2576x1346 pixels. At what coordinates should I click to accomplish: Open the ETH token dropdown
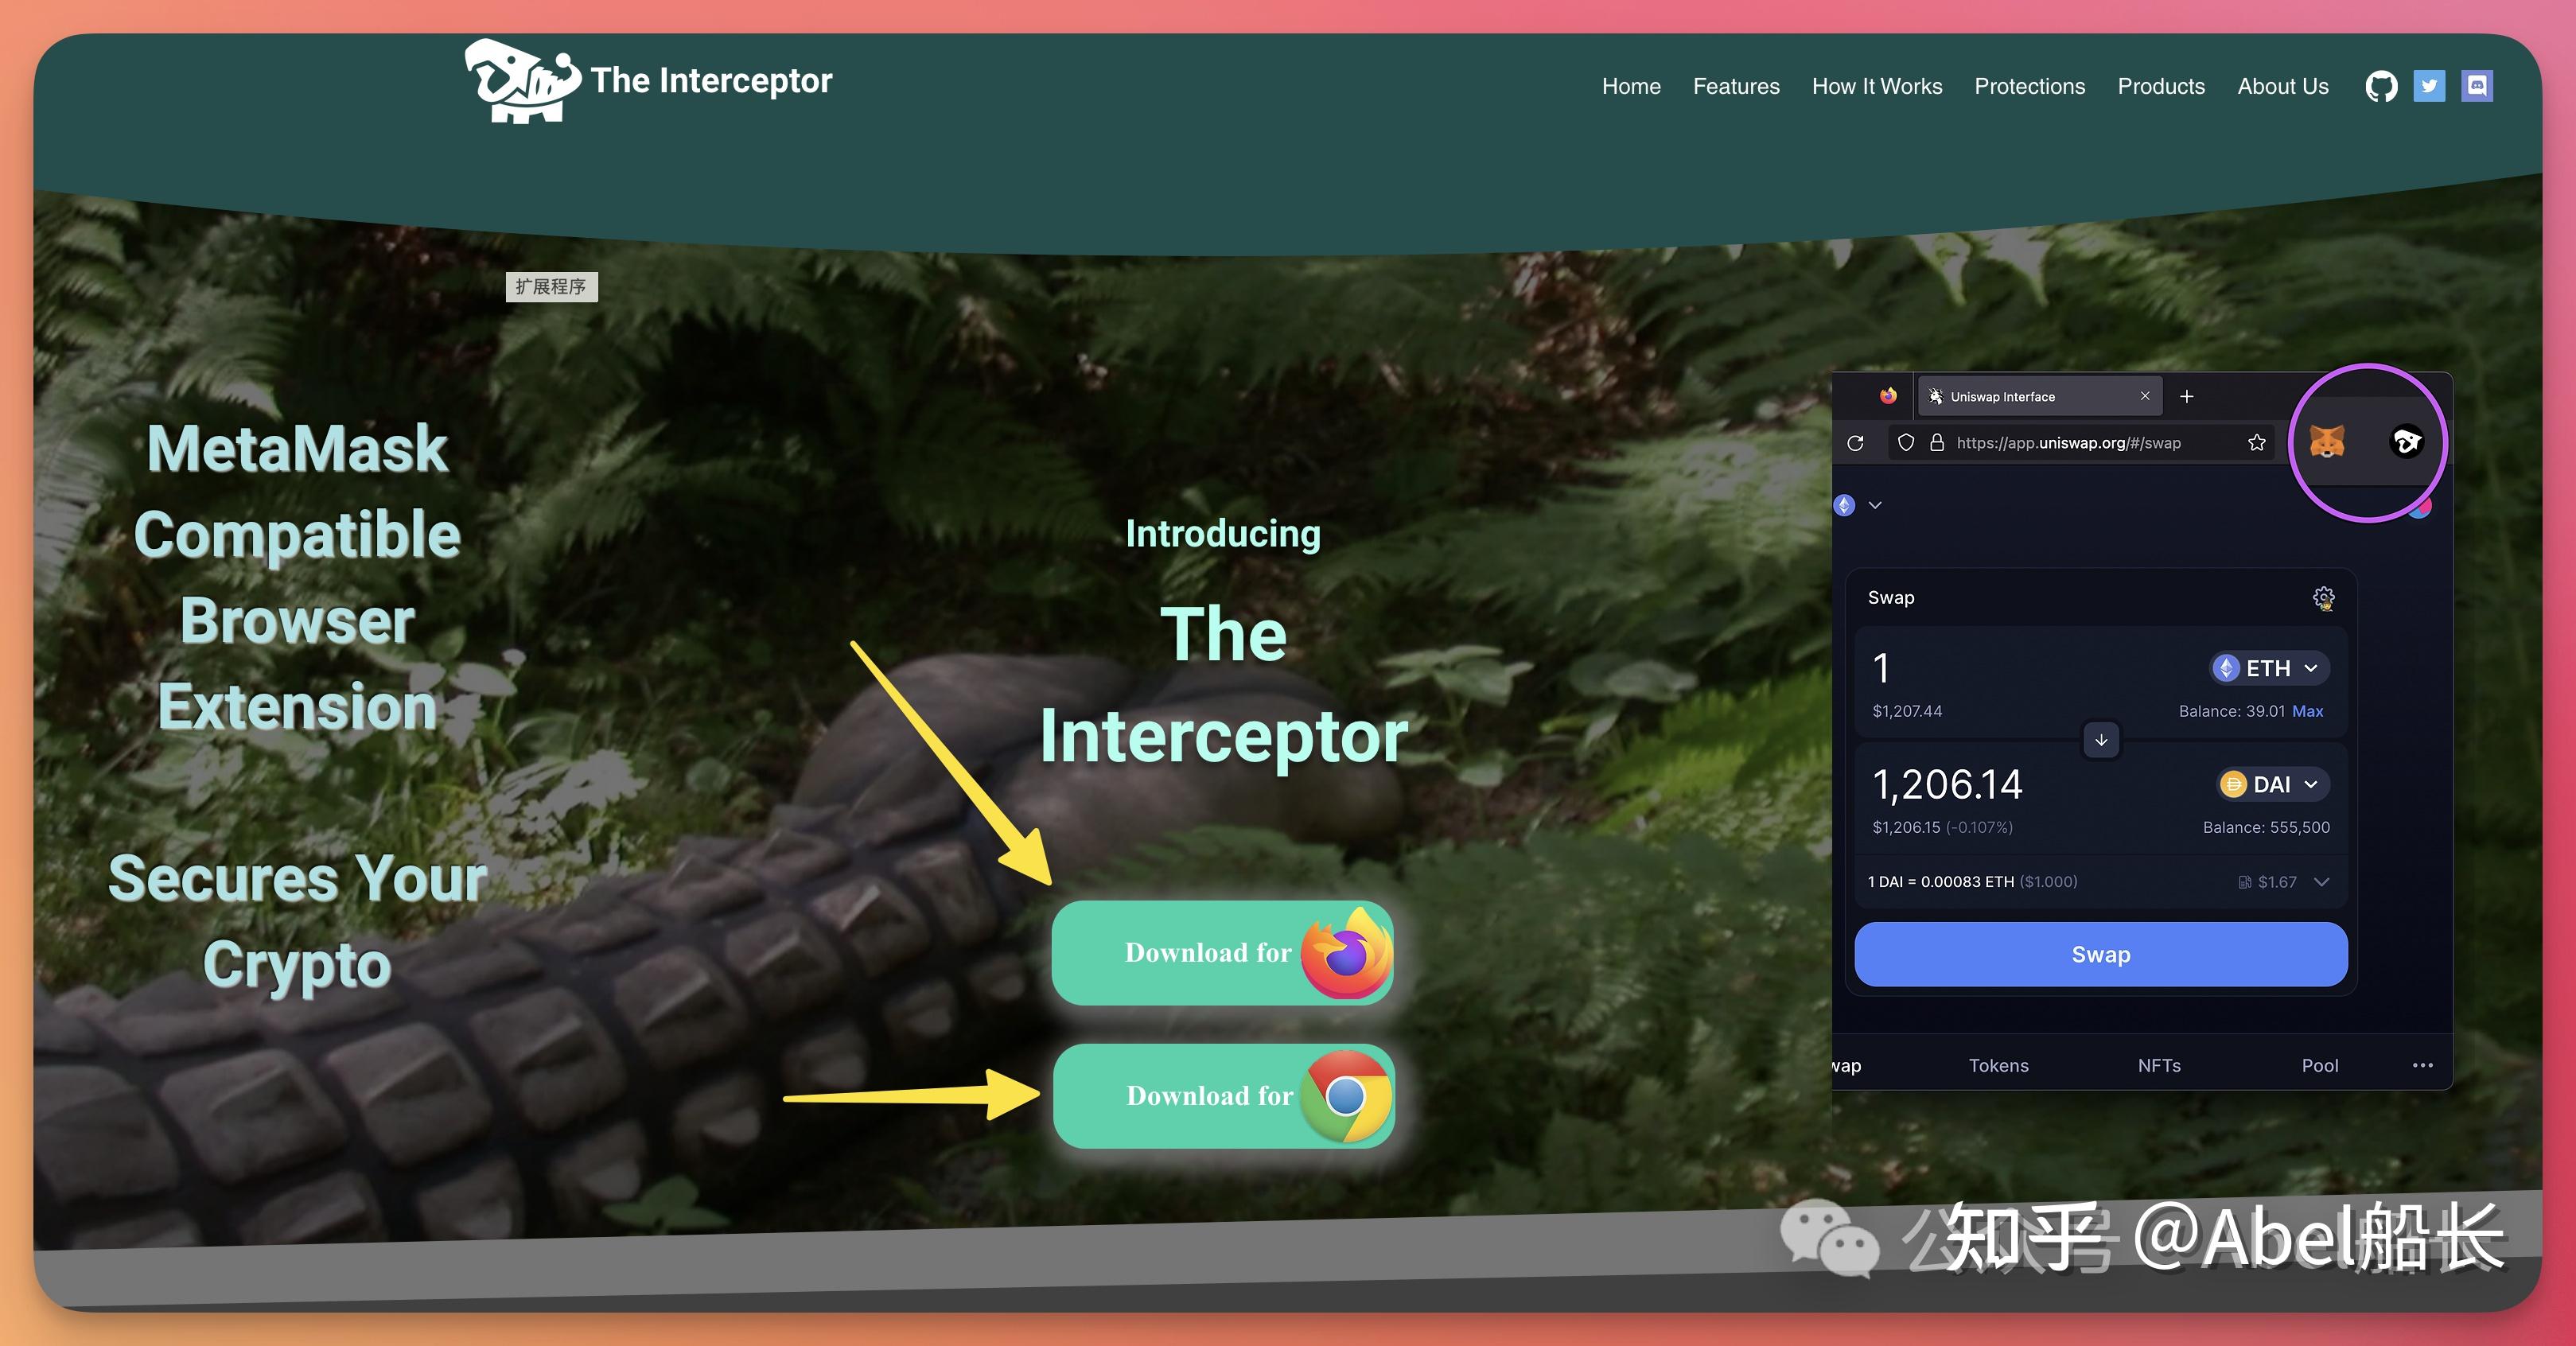2268,668
